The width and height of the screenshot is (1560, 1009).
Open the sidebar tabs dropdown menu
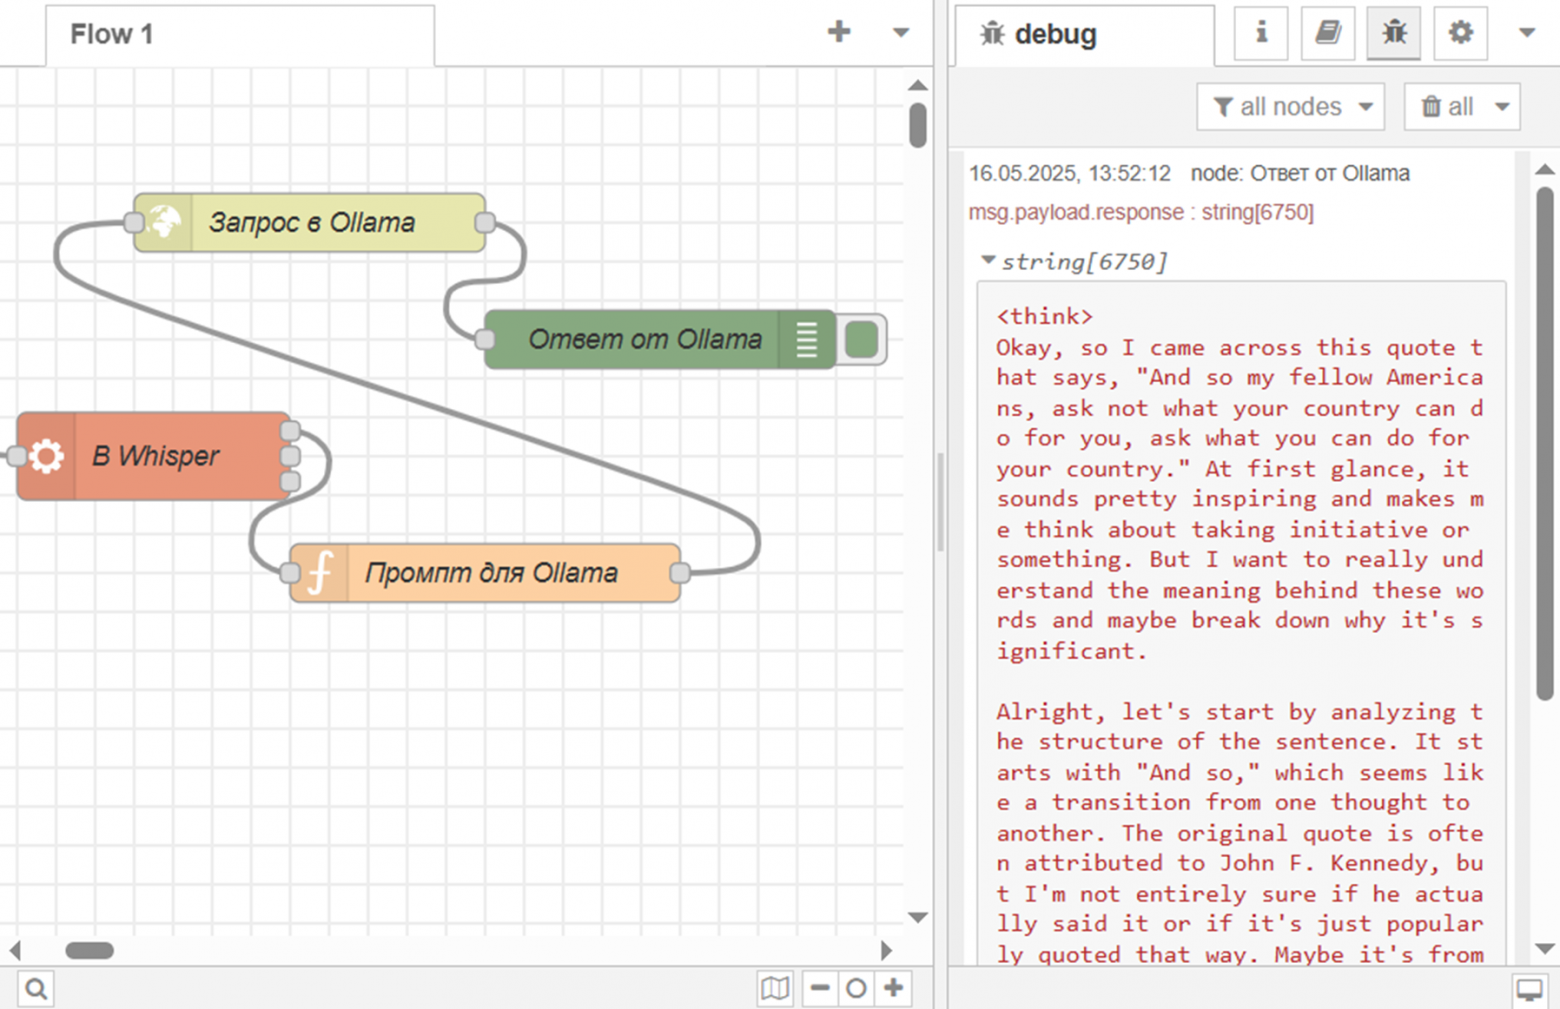tap(1526, 33)
